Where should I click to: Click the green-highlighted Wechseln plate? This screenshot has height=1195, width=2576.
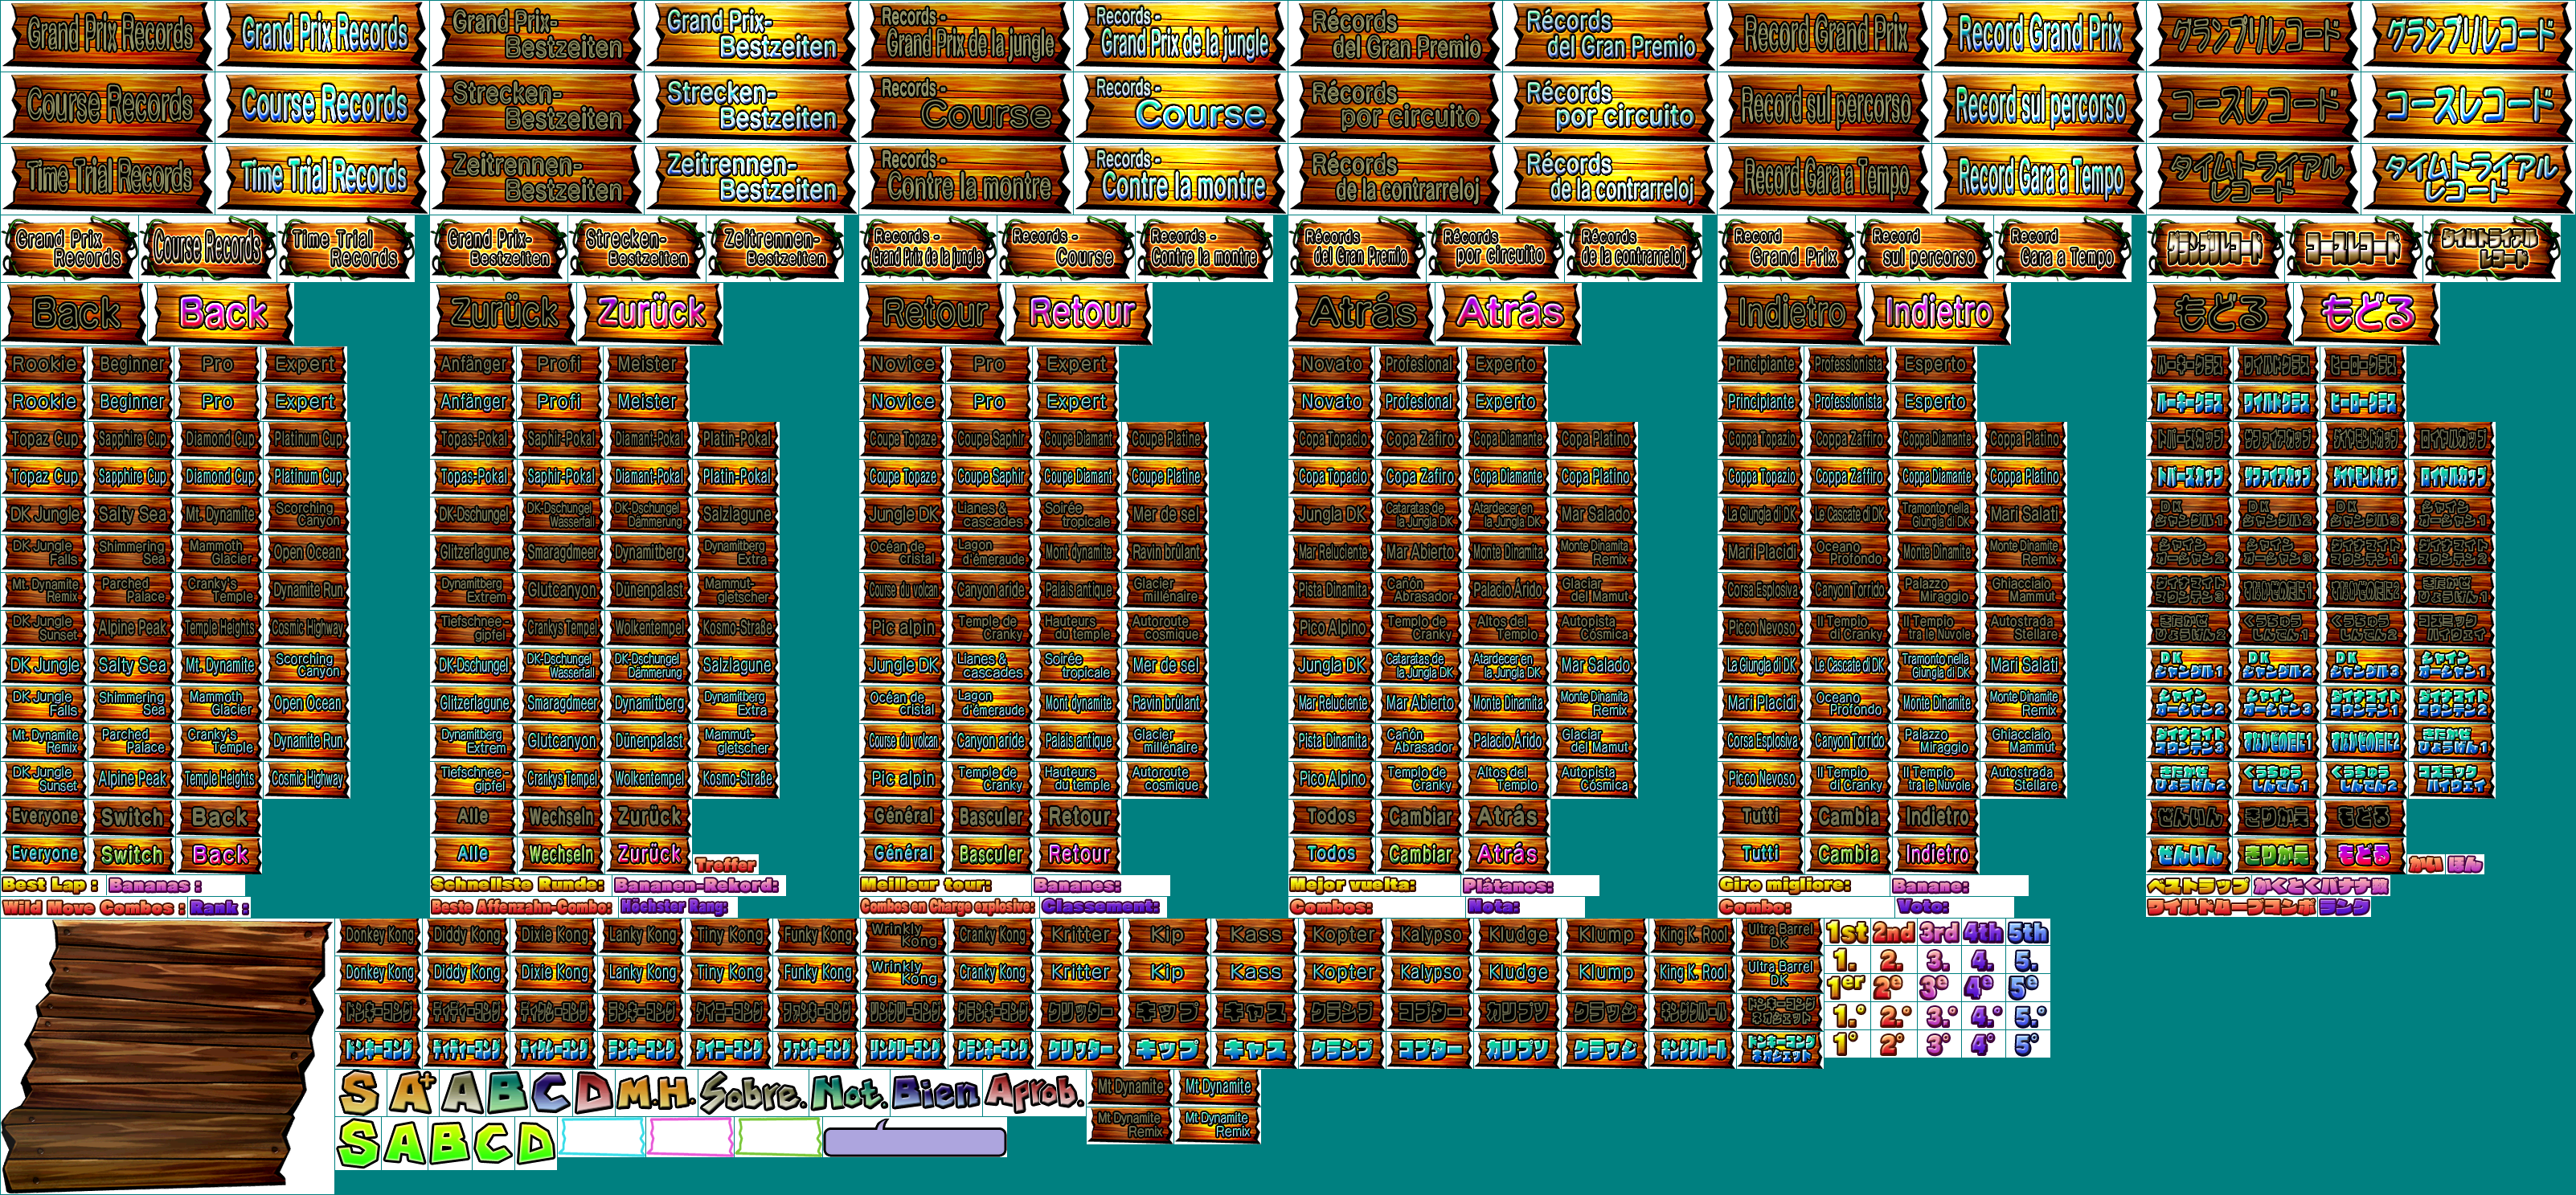561,855
